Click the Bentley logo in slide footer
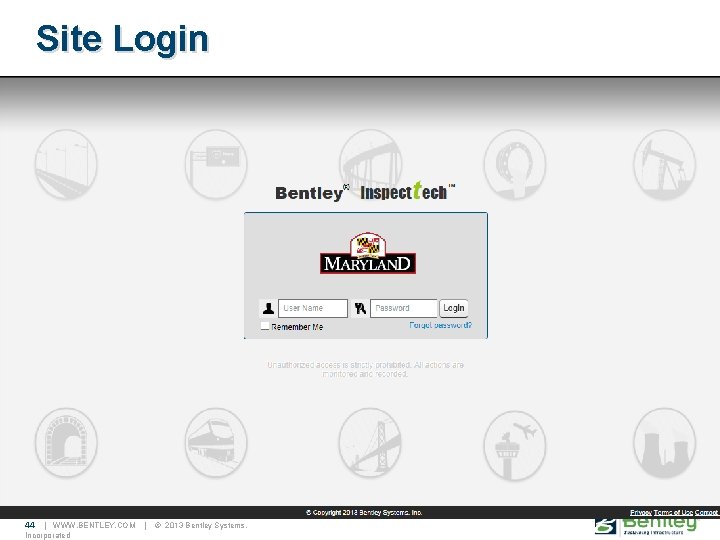Image resolution: width=720 pixels, height=540 pixels. coord(646,527)
